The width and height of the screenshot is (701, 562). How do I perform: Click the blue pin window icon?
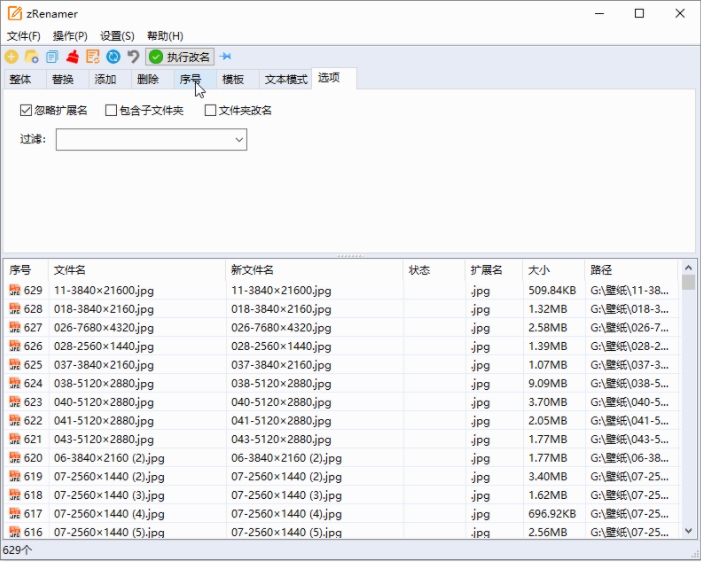(x=226, y=56)
